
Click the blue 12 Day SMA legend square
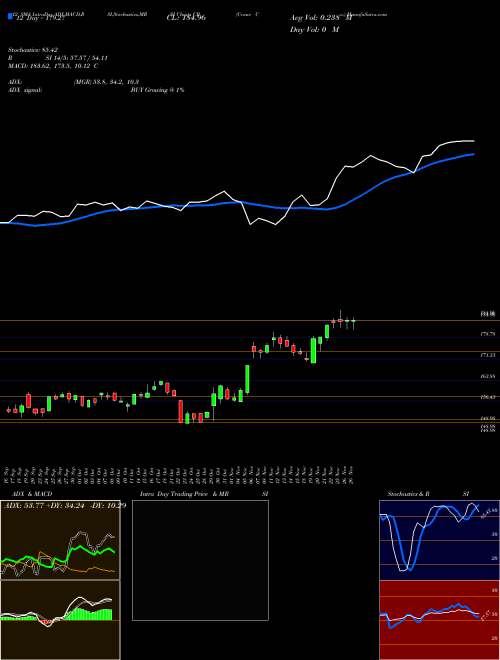pyautogui.click(x=10, y=16)
